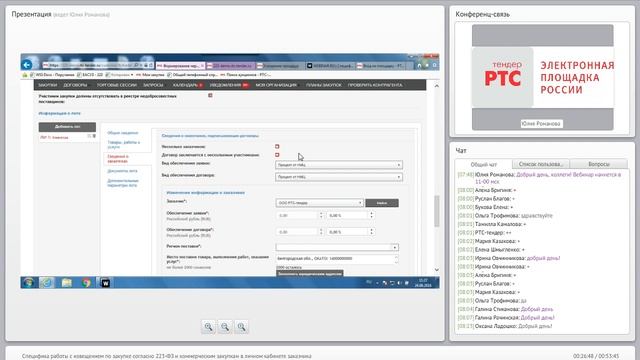The image size is (640, 360).
Task: Click stepper arrows of 'Обеспечение договора' percent field
Action: point(371,232)
